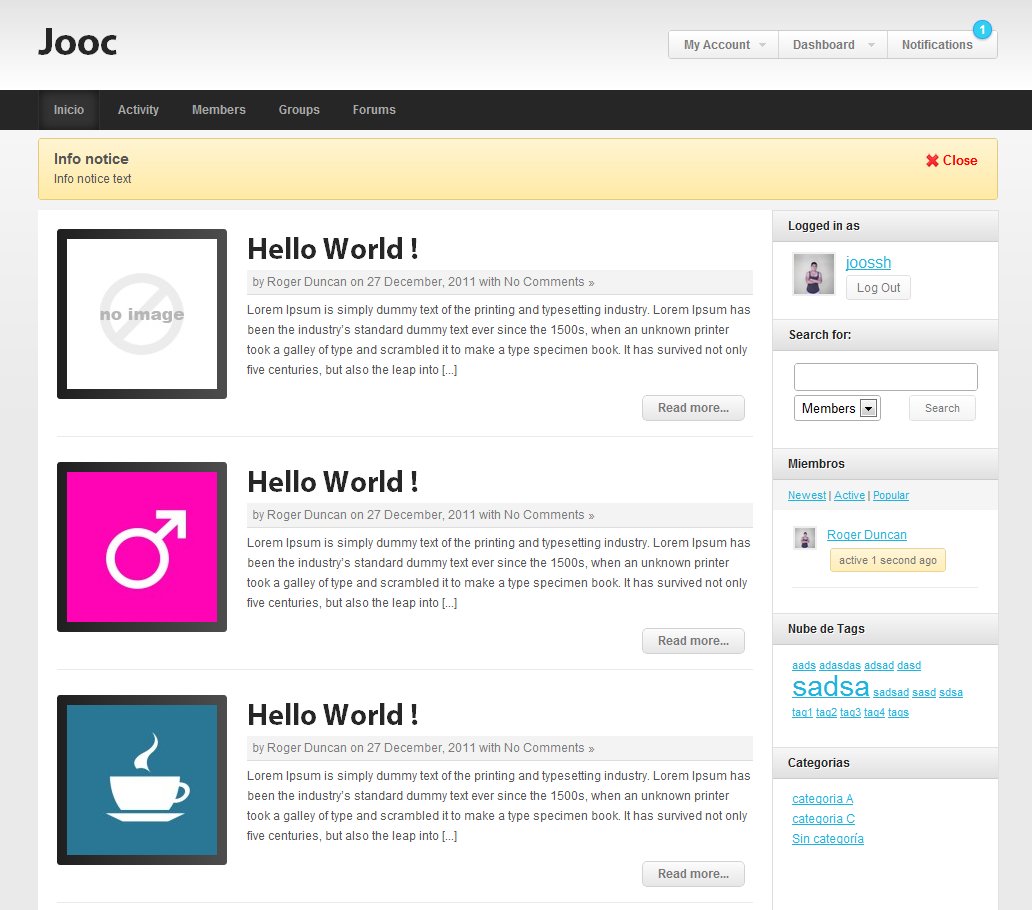Open the notifications count badge
This screenshot has height=910, width=1032.
pos(982,30)
